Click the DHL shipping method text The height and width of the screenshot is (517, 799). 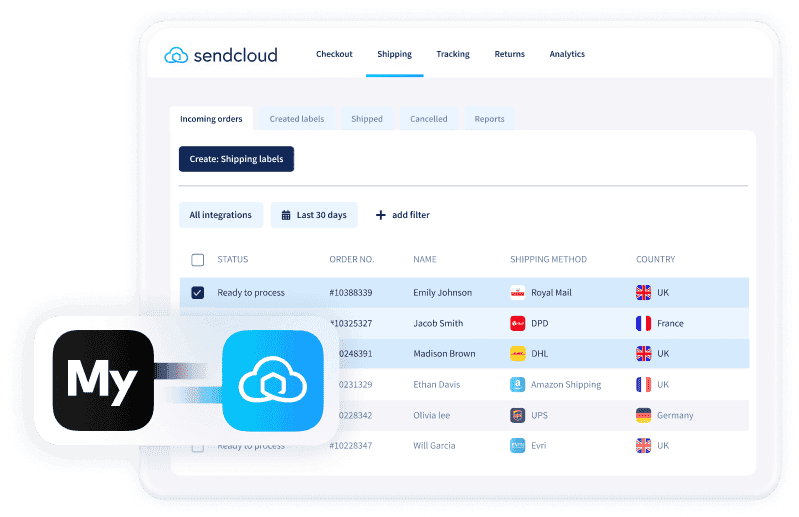[x=540, y=353]
